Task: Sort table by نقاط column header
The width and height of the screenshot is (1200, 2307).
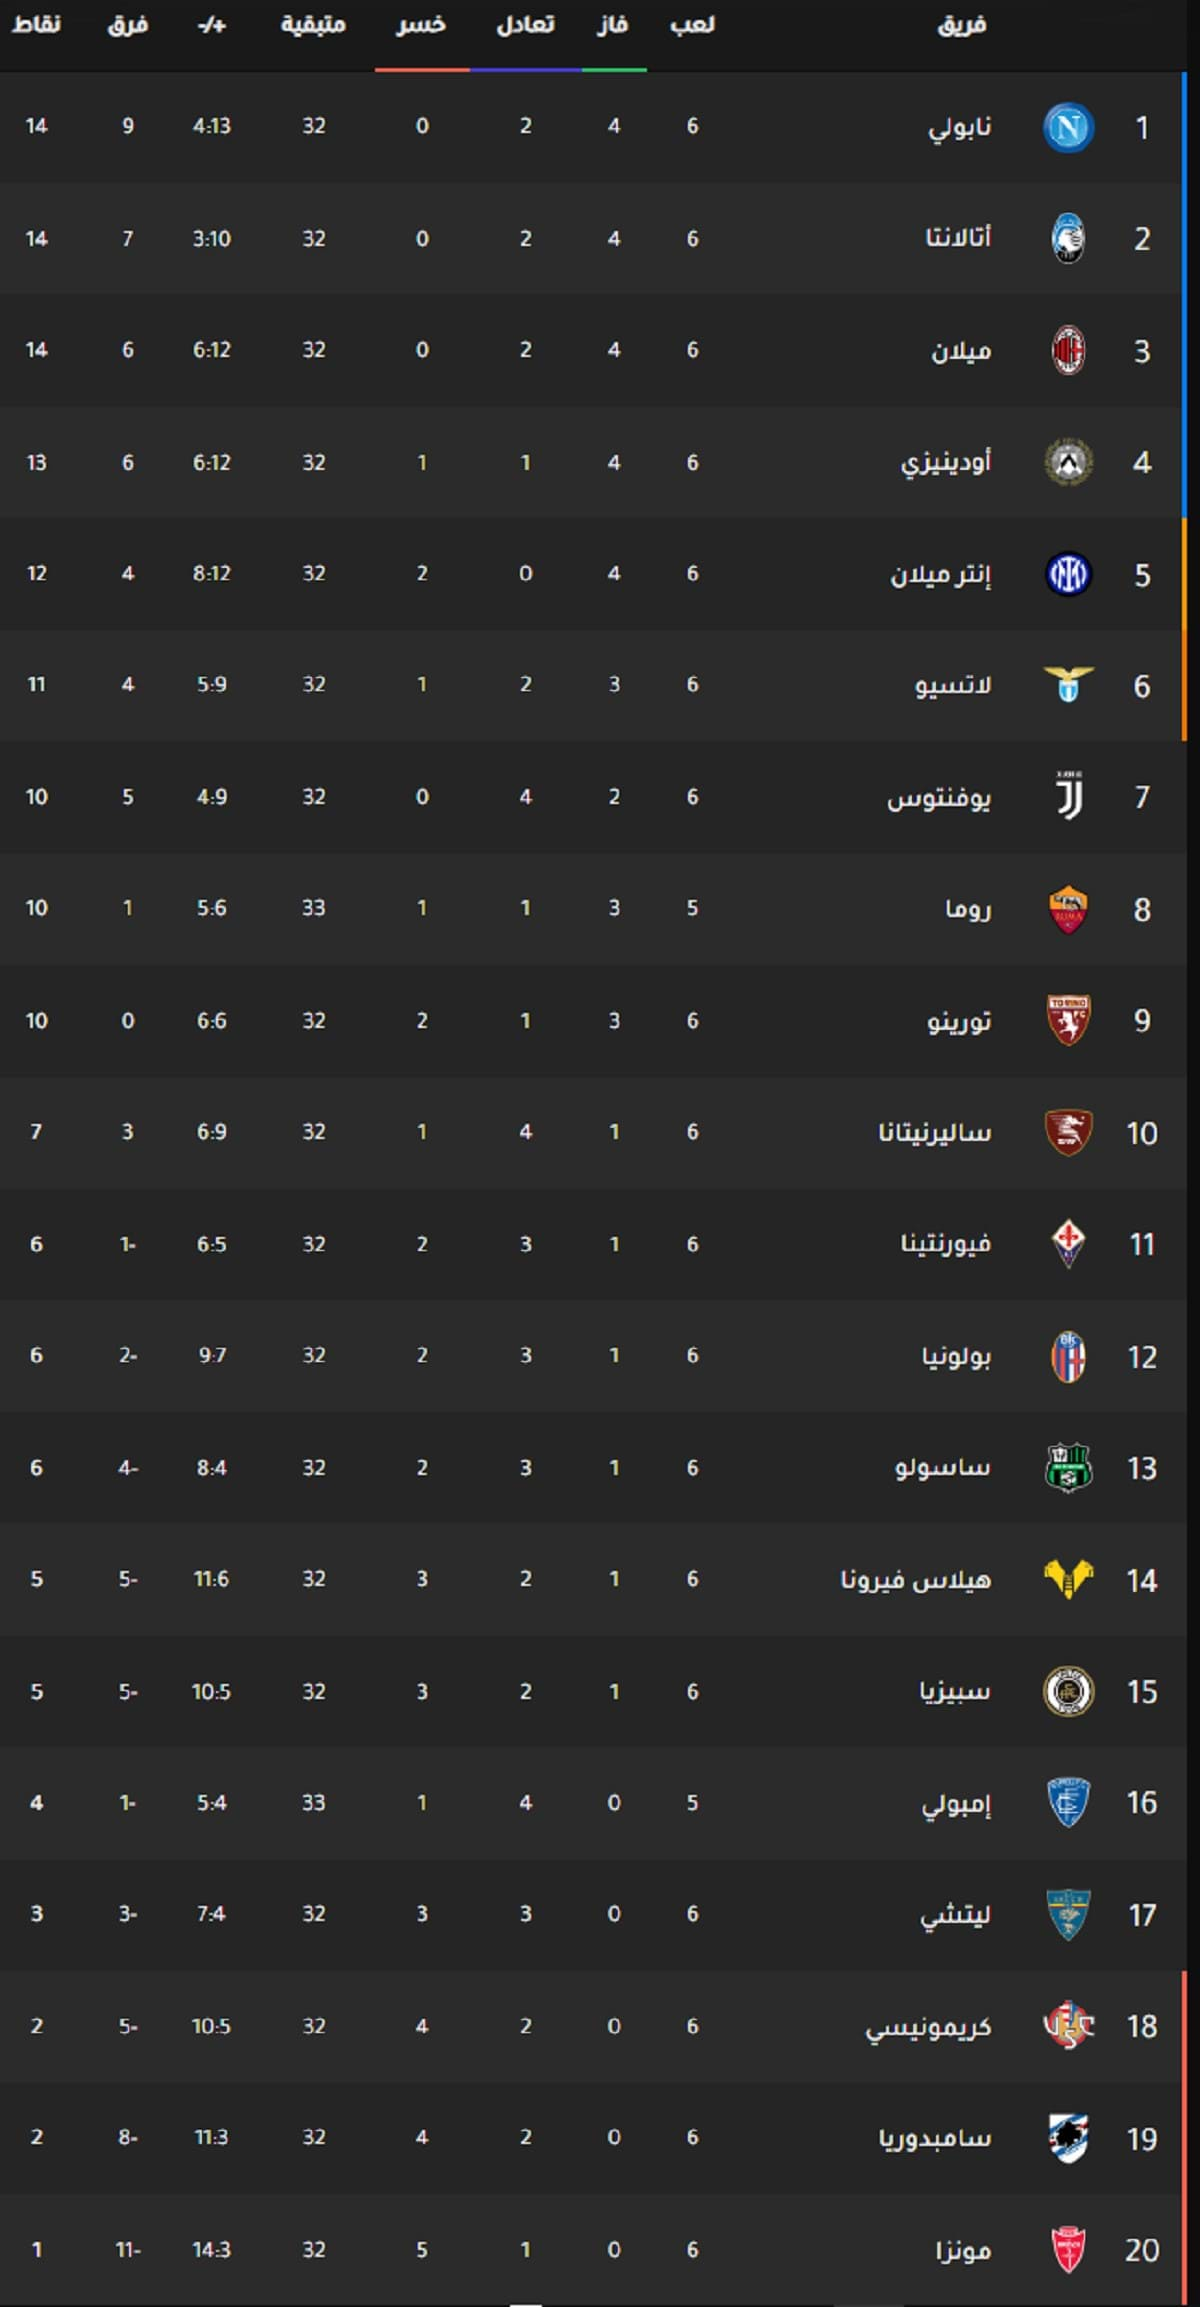Action: click(x=36, y=25)
